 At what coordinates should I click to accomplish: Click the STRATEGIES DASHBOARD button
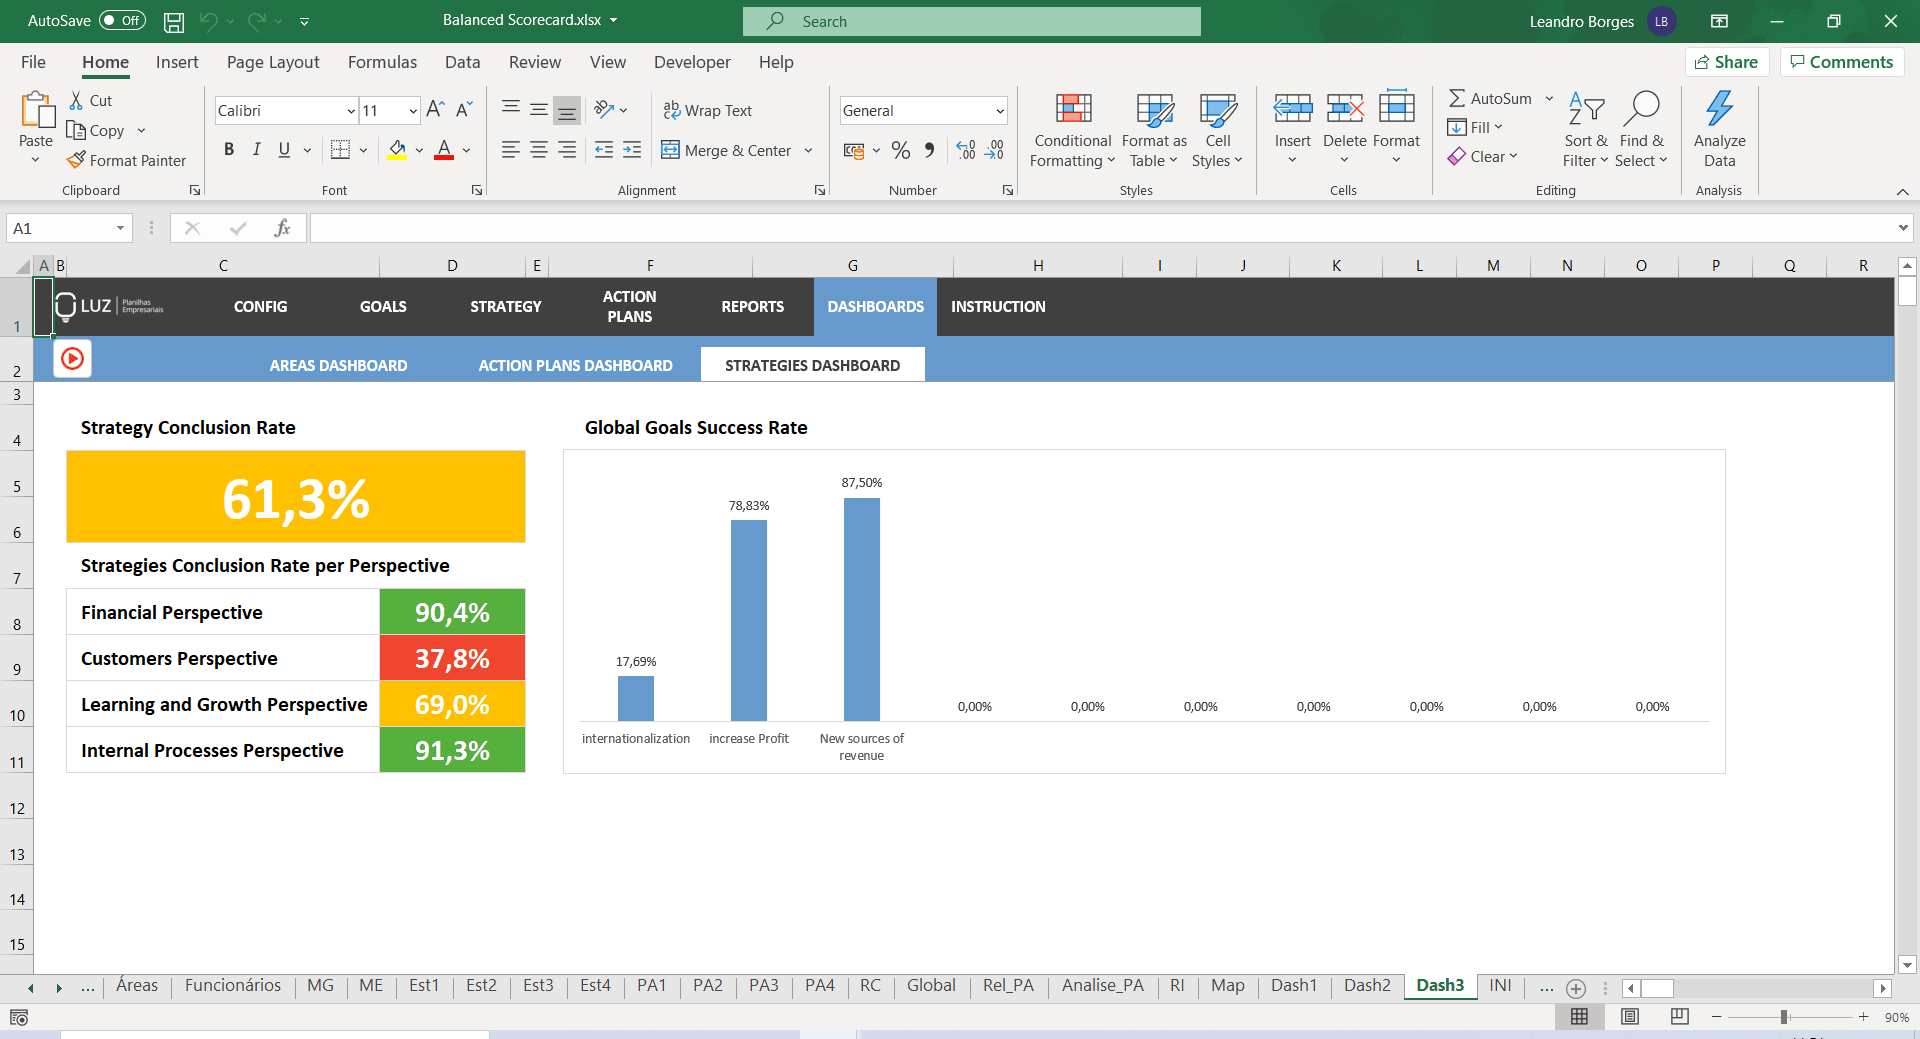pyautogui.click(x=812, y=365)
